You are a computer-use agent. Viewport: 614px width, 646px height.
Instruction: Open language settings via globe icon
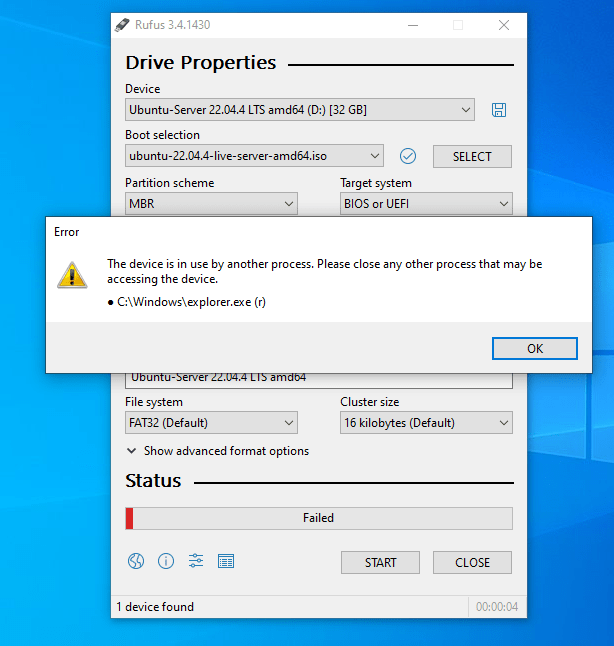click(136, 562)
